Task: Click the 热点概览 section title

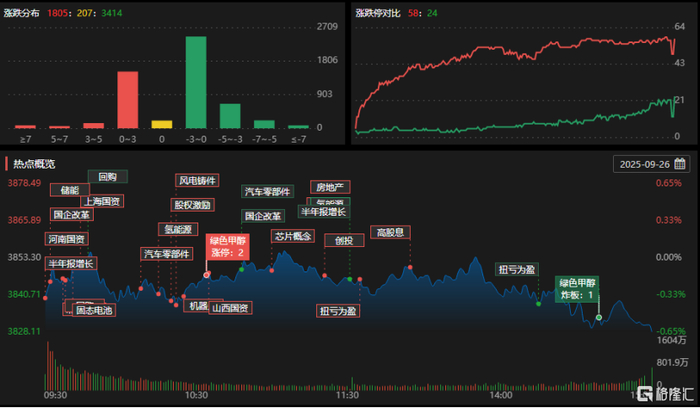Action: [x=34, y=164]
